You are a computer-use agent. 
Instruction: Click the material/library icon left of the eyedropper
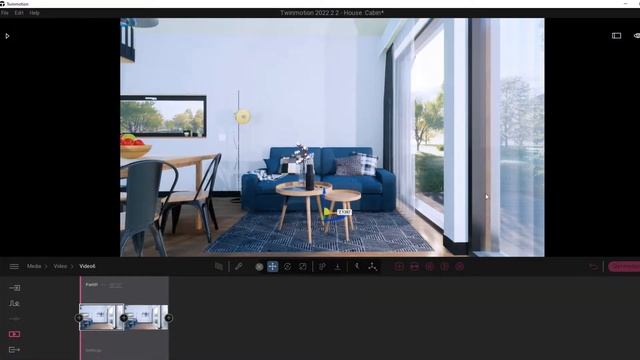coord(219,267)
